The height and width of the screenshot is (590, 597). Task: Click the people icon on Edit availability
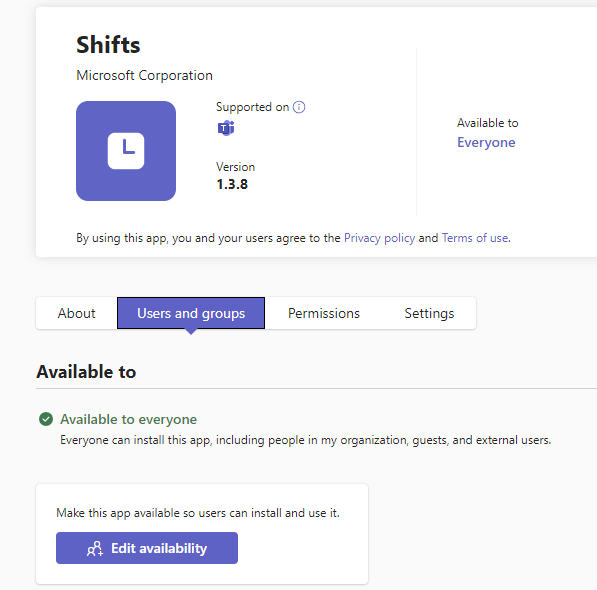click(95, 549)
